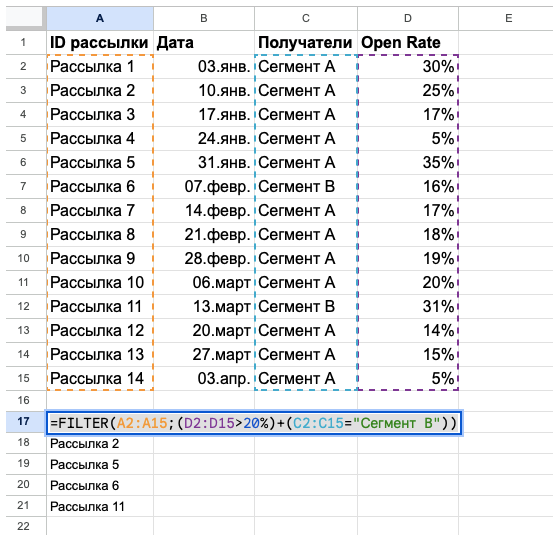
Task: Select column E header
Action: (x=508, y=18)
